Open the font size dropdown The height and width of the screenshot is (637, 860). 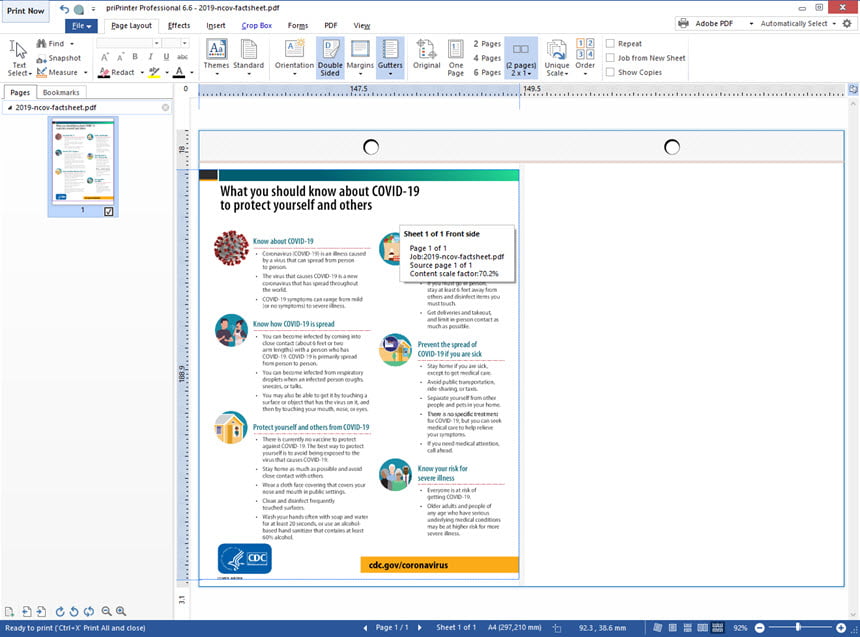click(184, 43)
